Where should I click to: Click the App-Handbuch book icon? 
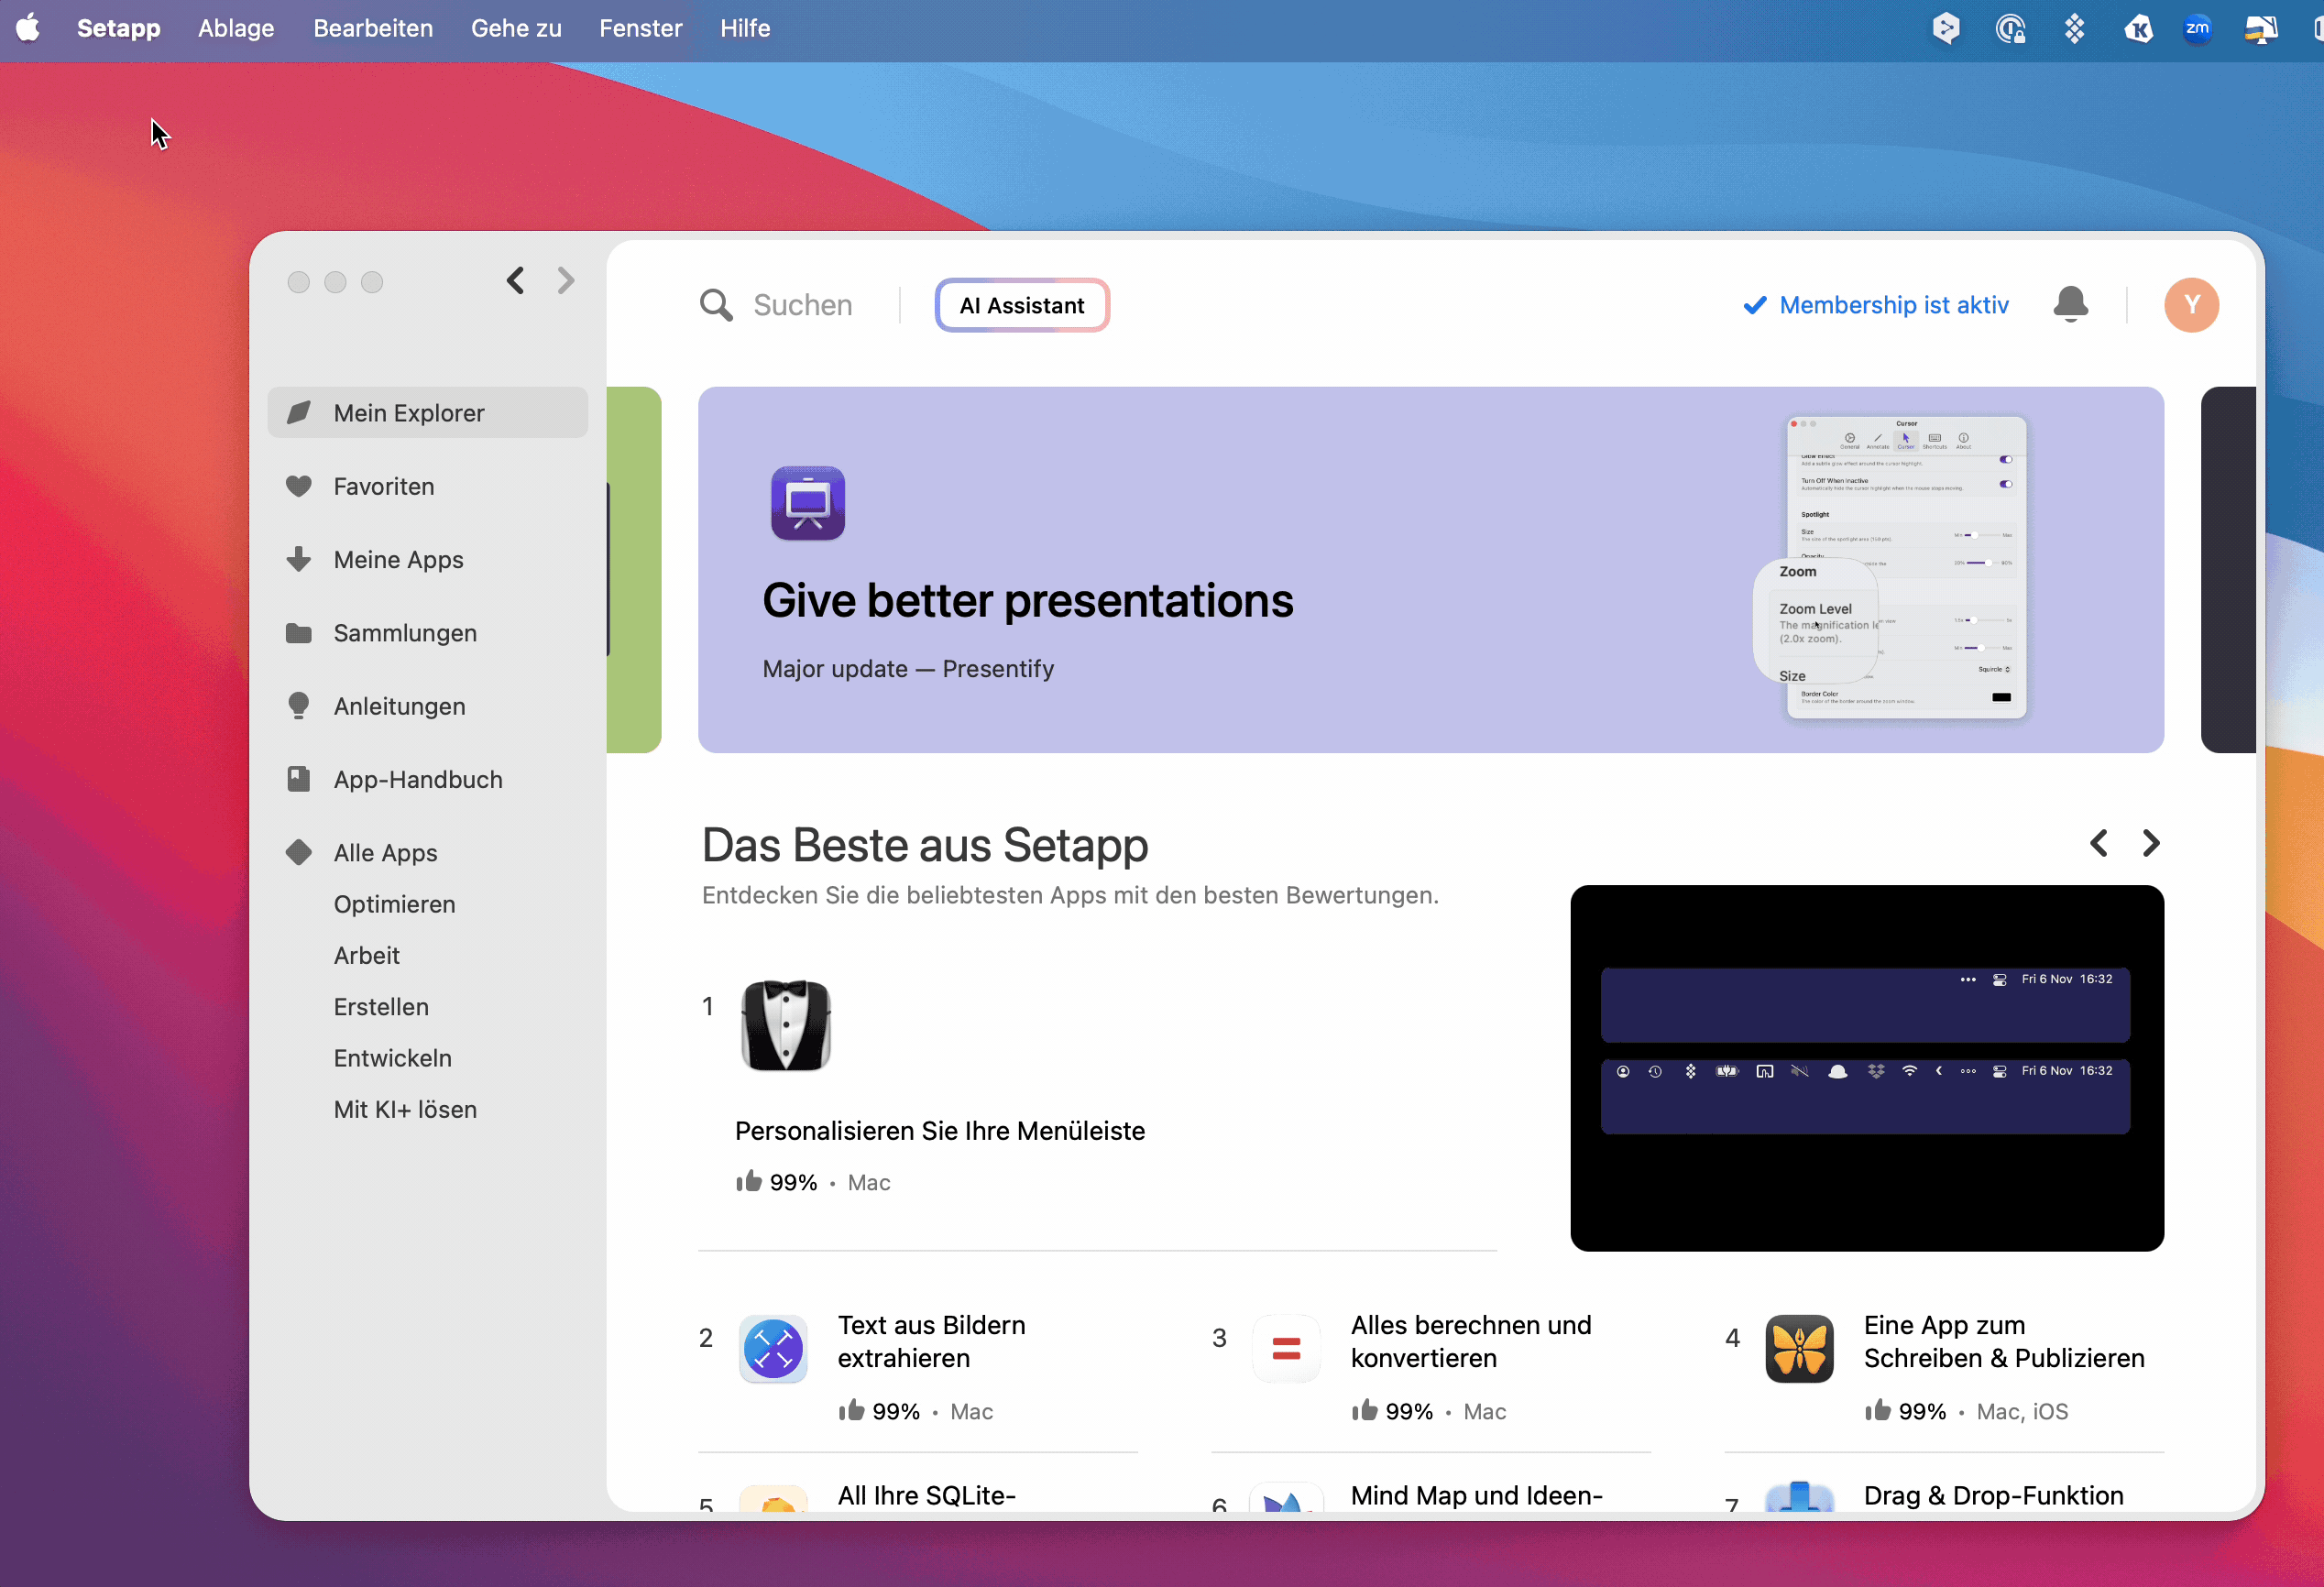pos(299,779)
